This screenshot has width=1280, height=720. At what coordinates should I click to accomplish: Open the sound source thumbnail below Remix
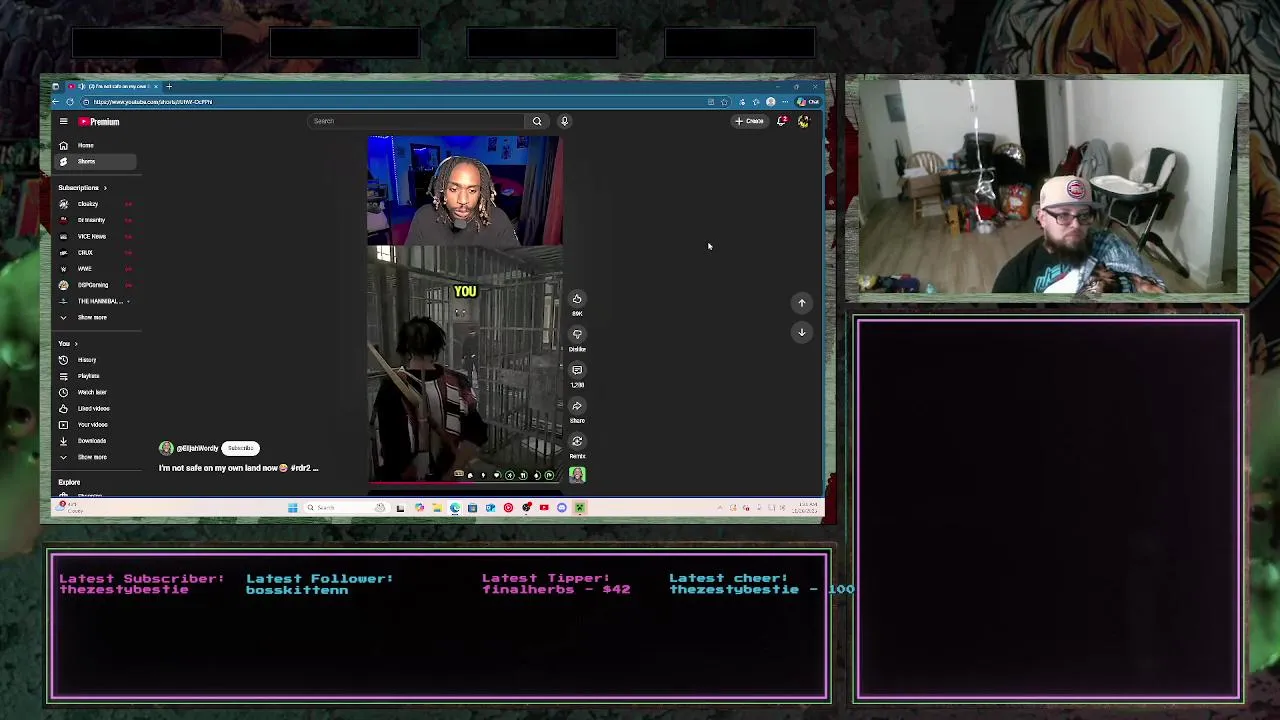point(577,475)
